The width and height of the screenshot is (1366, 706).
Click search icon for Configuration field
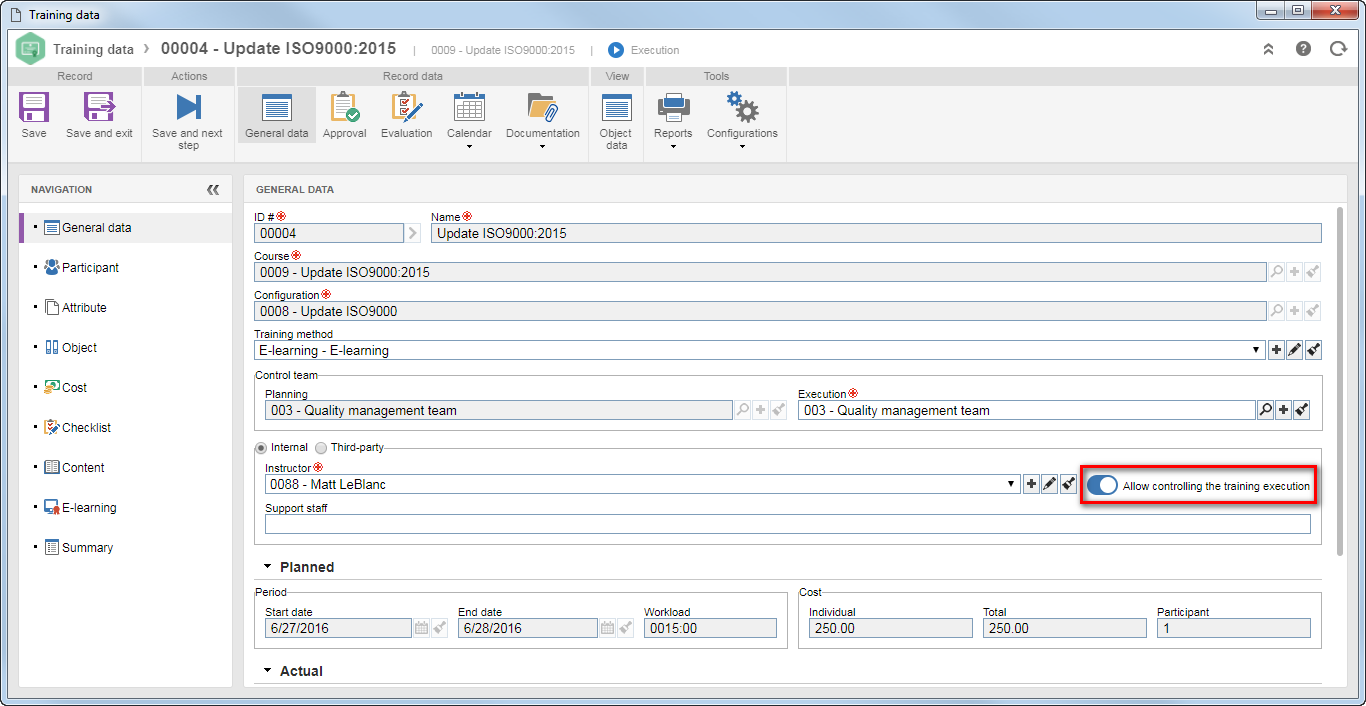(1277, 311)
